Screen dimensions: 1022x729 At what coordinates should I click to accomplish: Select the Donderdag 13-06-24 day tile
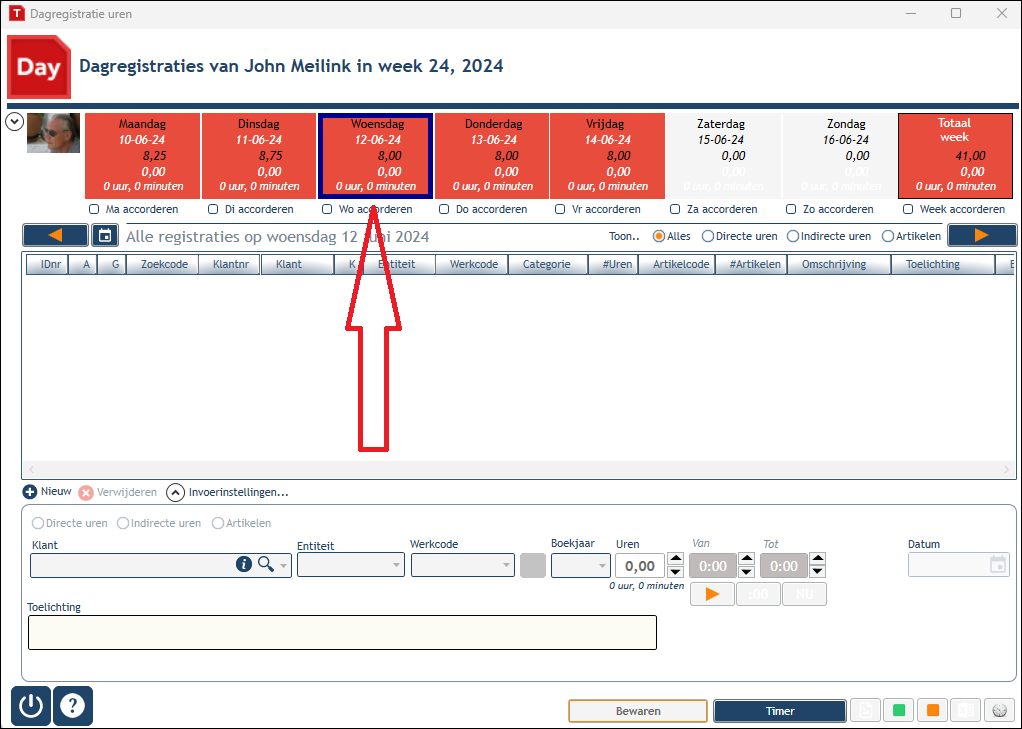[492, 156]
